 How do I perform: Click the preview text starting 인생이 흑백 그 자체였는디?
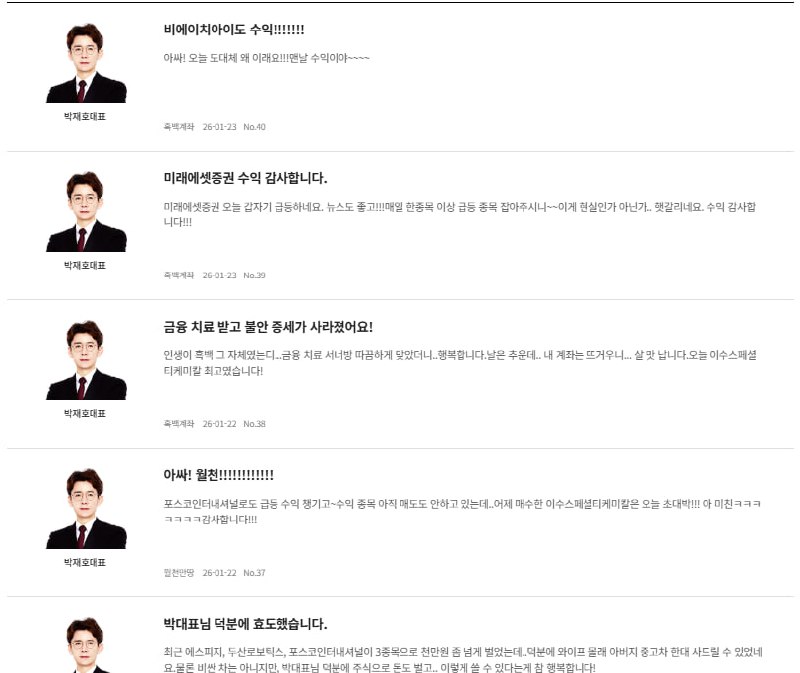tap(460, 363)
